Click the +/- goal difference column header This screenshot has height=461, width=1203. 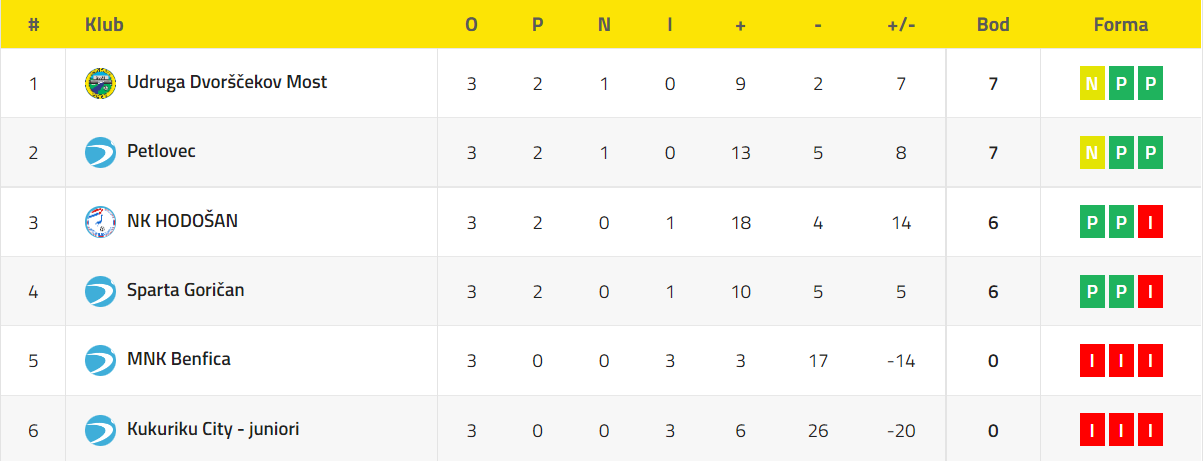point(901,25)
